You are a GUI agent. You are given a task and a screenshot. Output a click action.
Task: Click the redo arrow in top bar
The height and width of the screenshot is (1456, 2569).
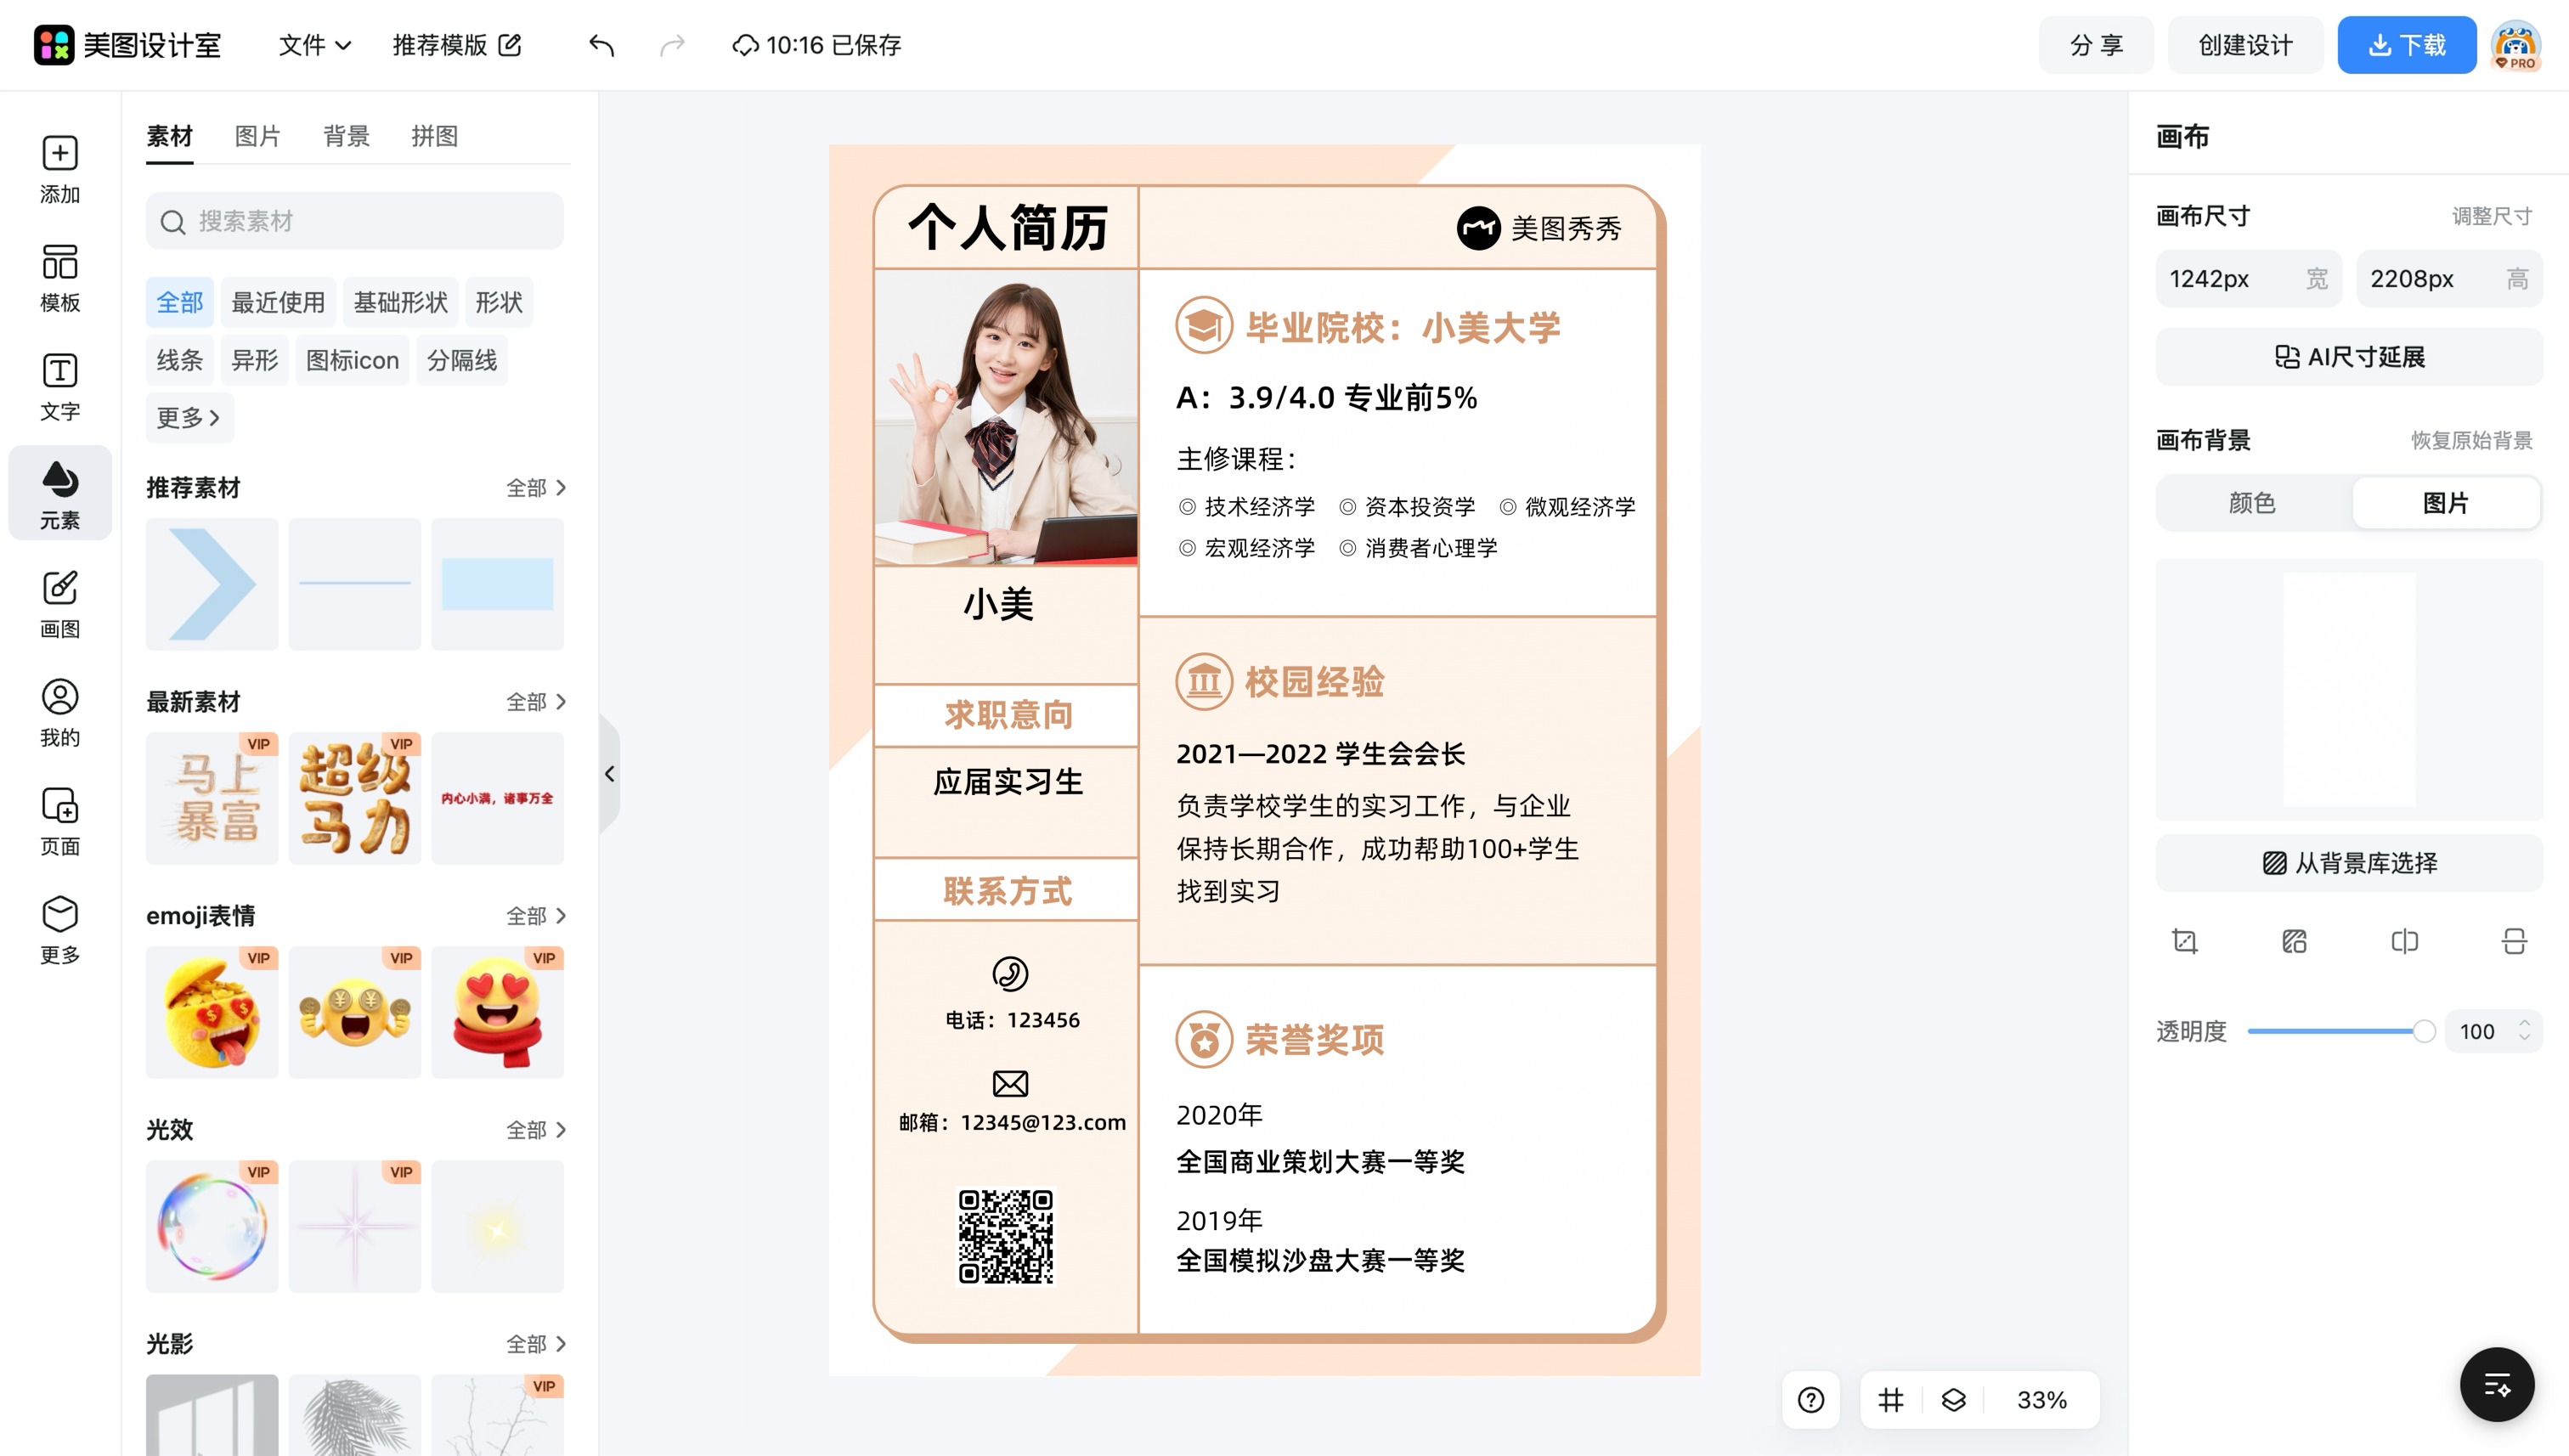(x=673, y=45)
